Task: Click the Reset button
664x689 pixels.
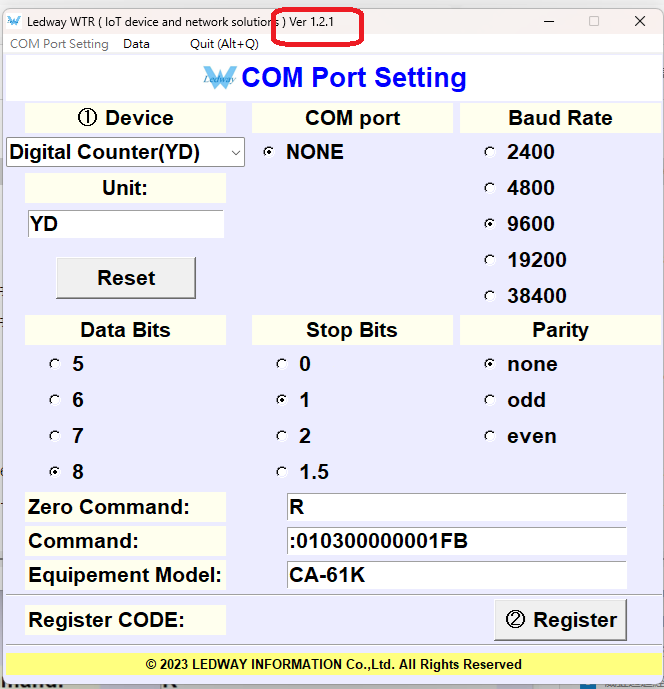Action: point(126,278)
